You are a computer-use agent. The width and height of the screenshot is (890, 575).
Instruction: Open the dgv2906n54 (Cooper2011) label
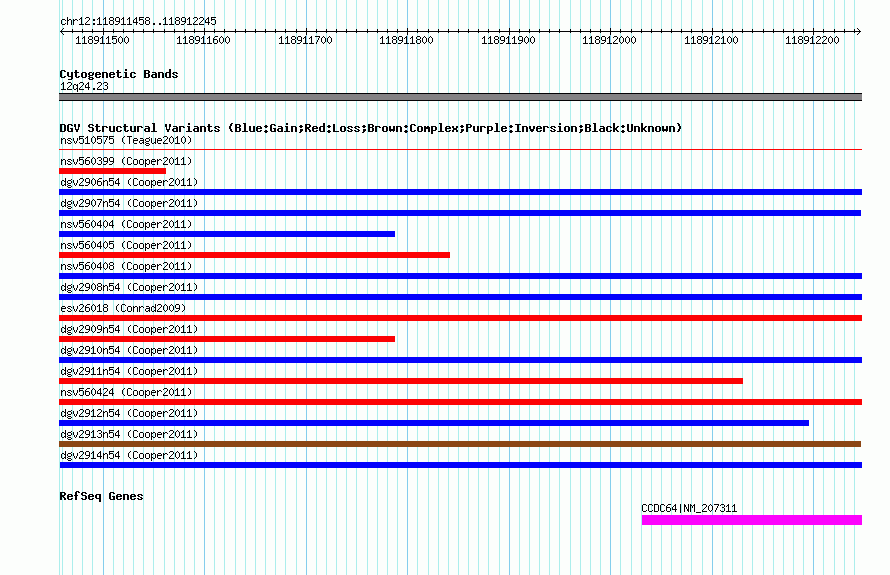pos(129,182)
